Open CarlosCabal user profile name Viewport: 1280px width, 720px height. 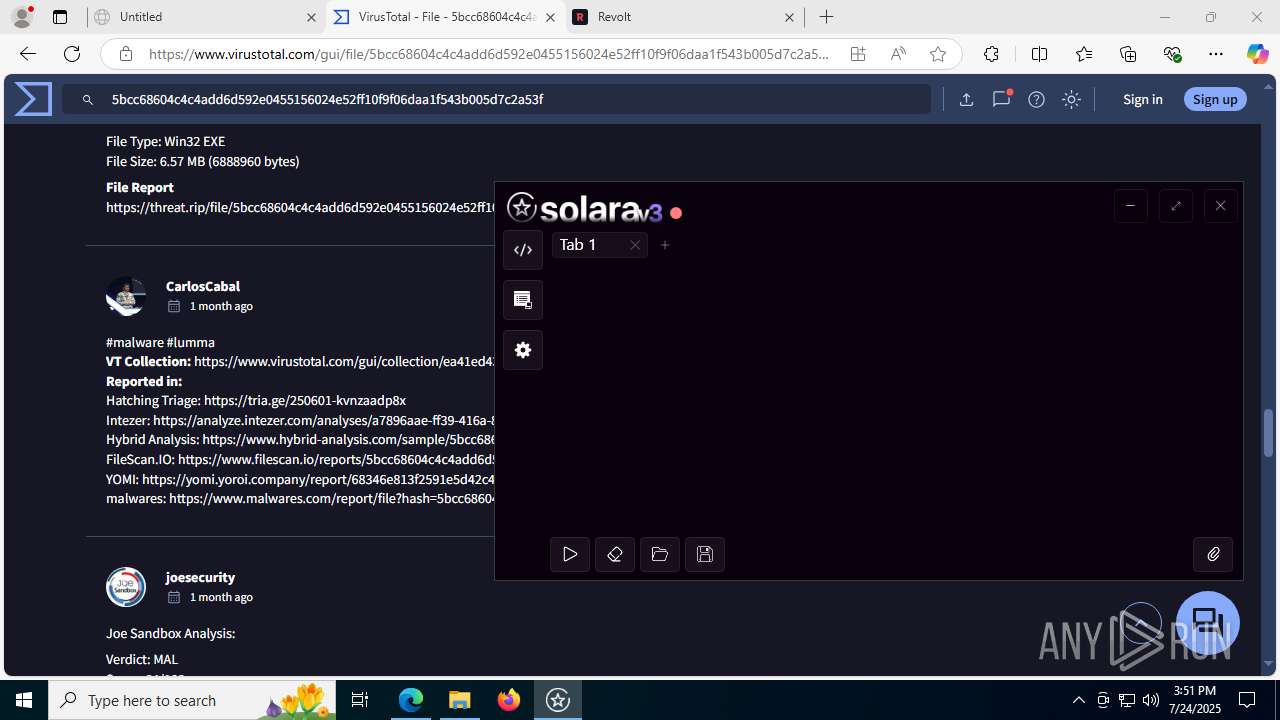[203, 286]
